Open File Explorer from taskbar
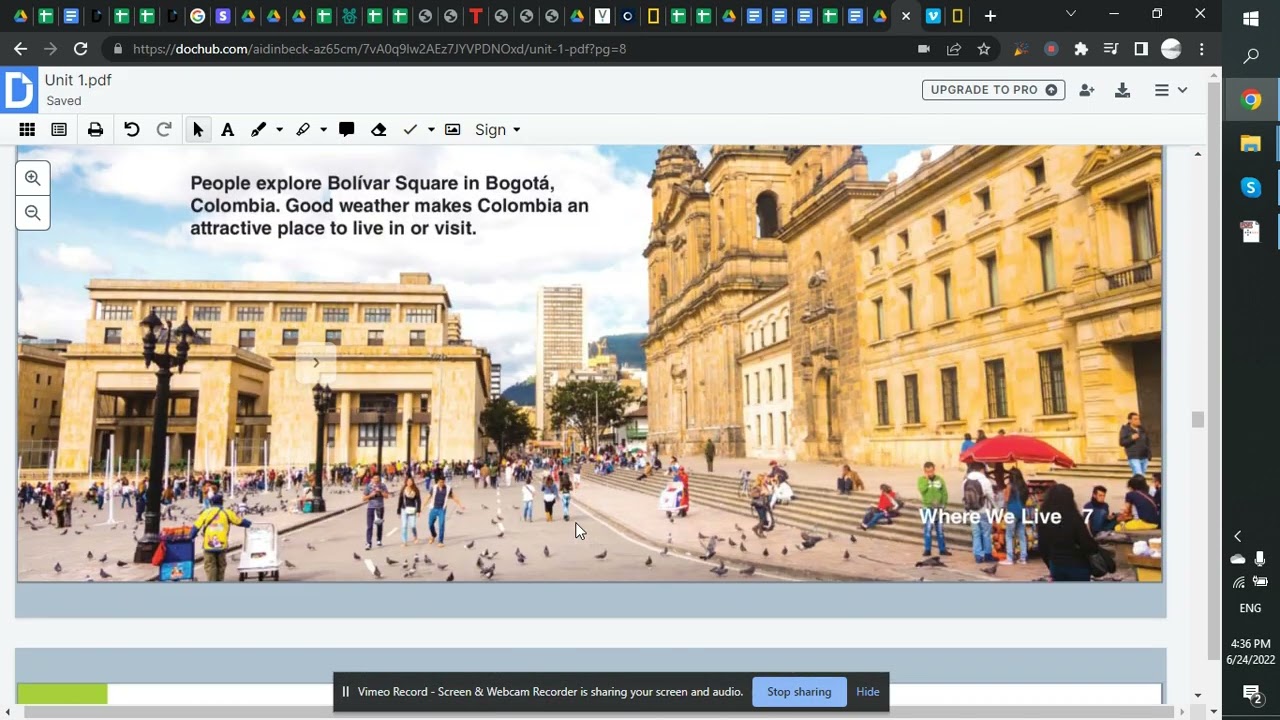Screen dimensions: 1280x720 point(1251,143)
